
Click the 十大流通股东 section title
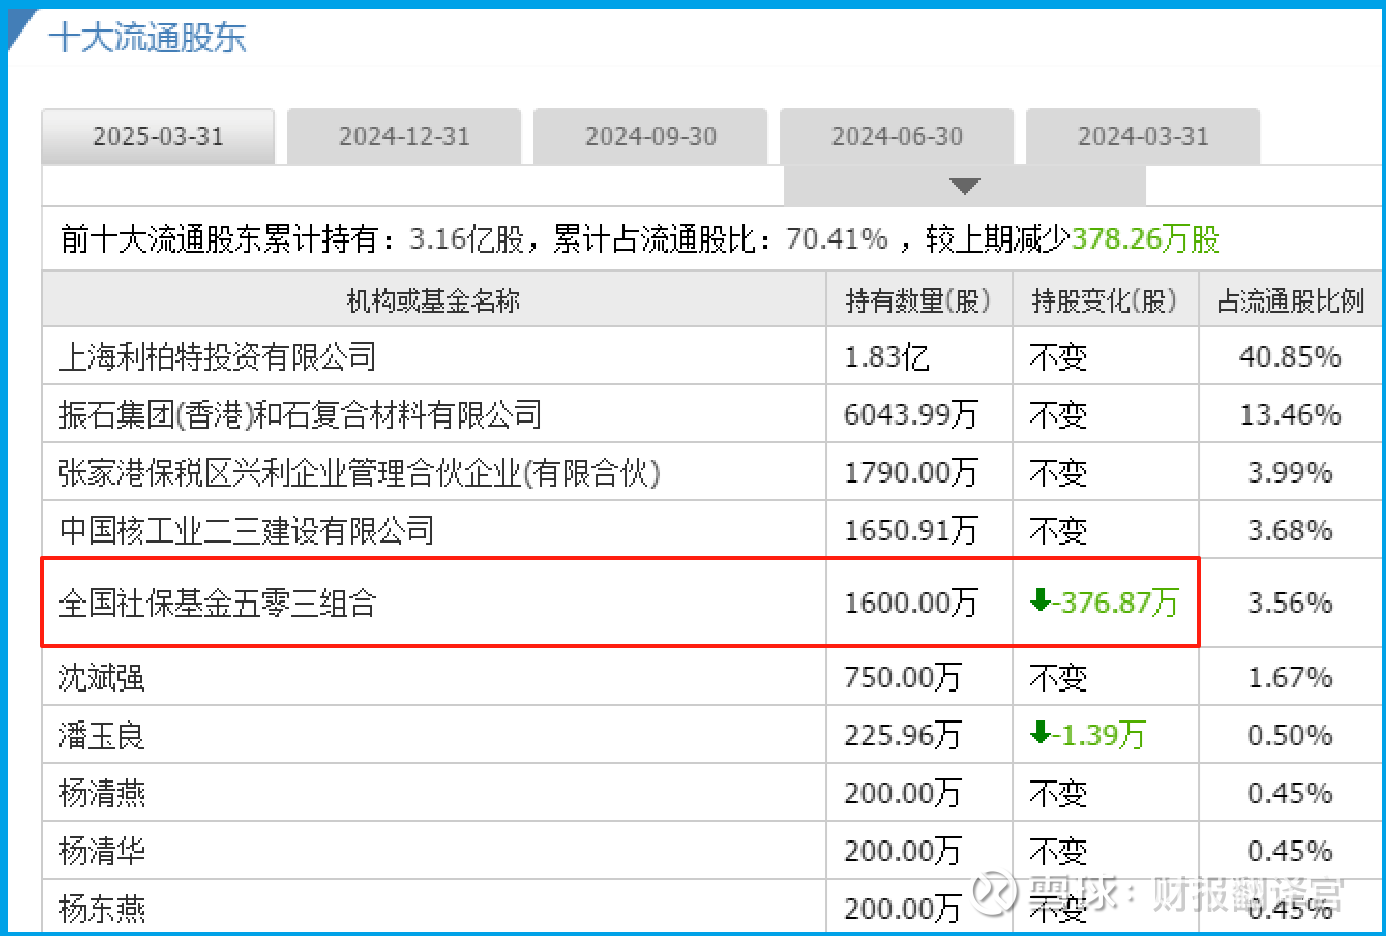148,37
